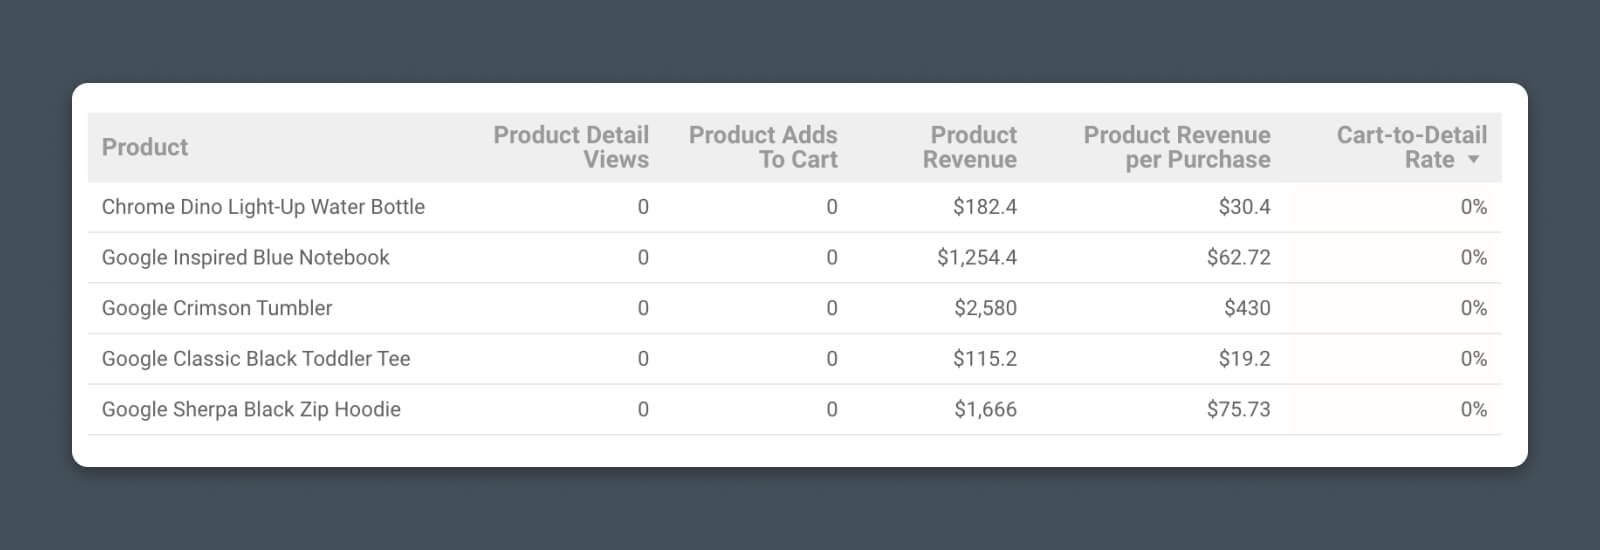The image size is (1600, 550).
Task: Select the Chrome Dino Light-Up Water Bottle row
Action: (263, 207)
